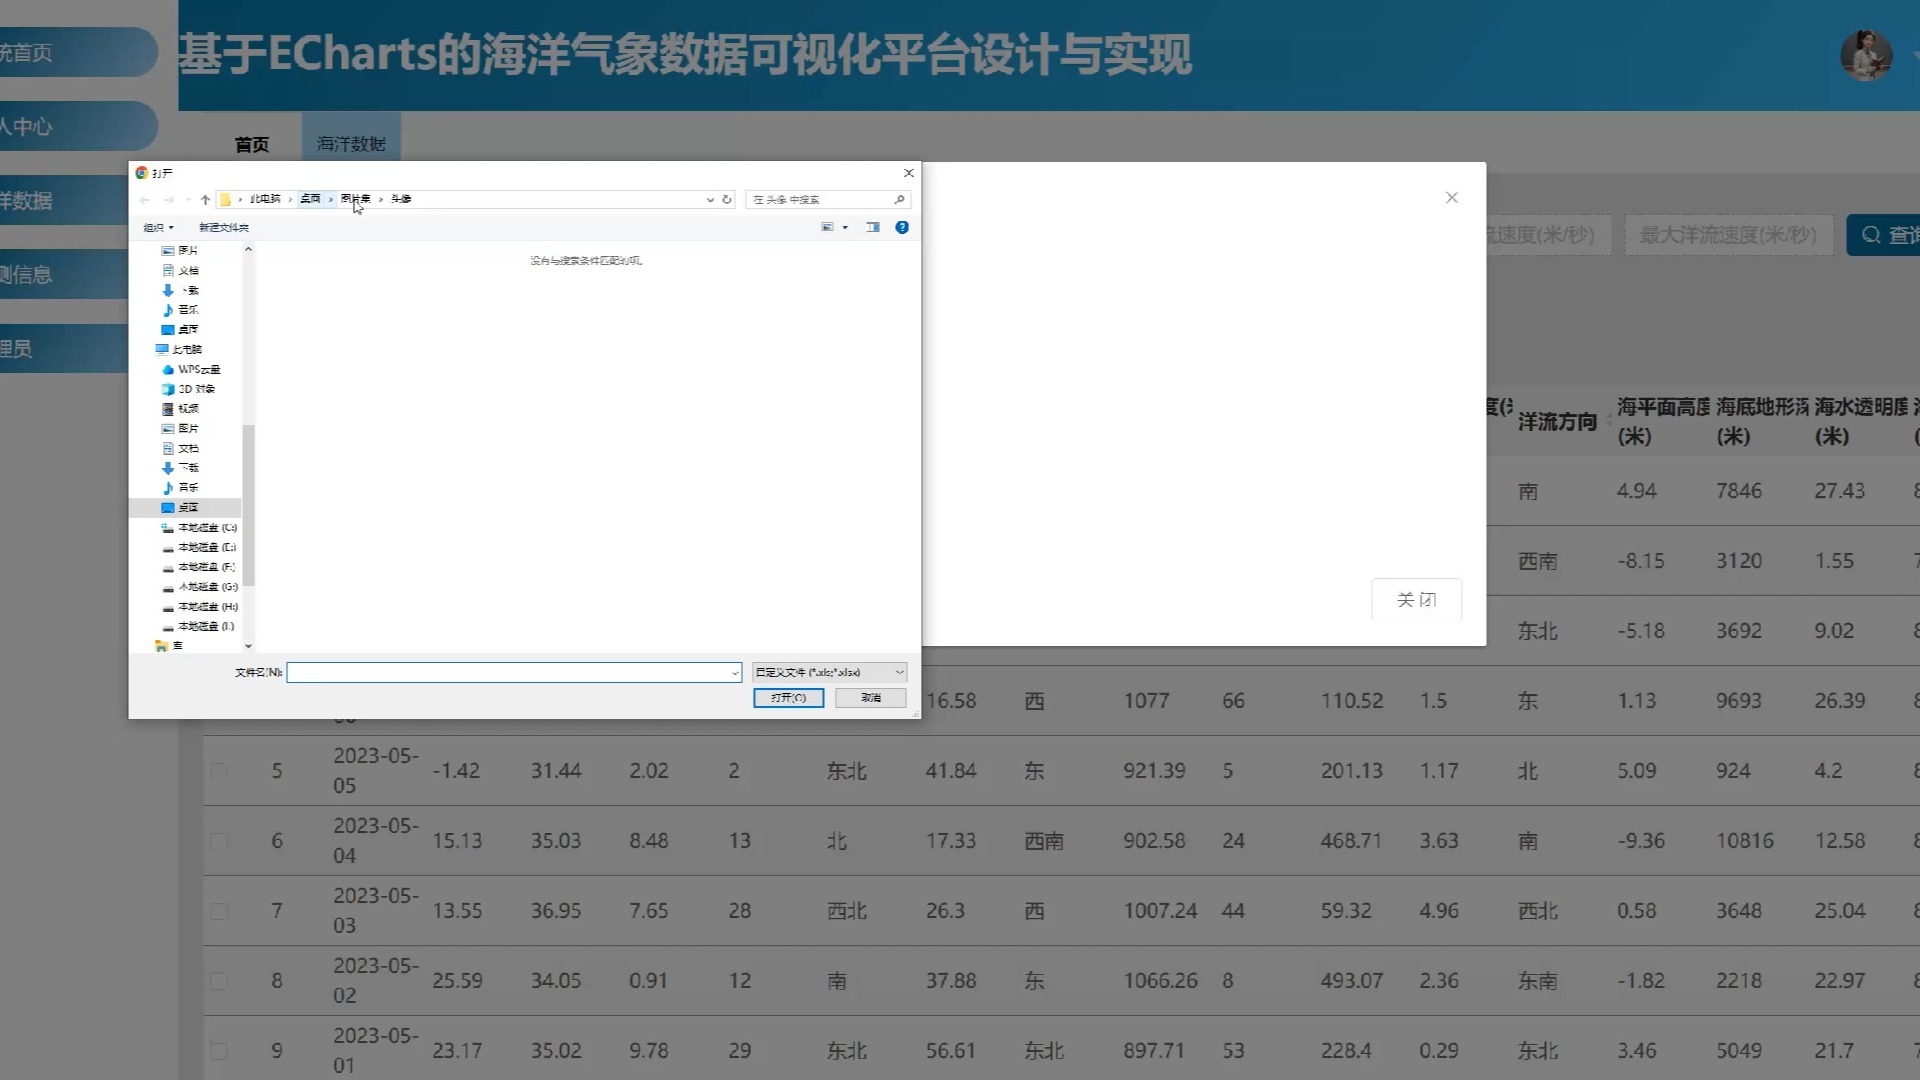Expand the chevron after 此电脑 in the breadcrumb
The image size is (1920, 1080).
point(290,200)
